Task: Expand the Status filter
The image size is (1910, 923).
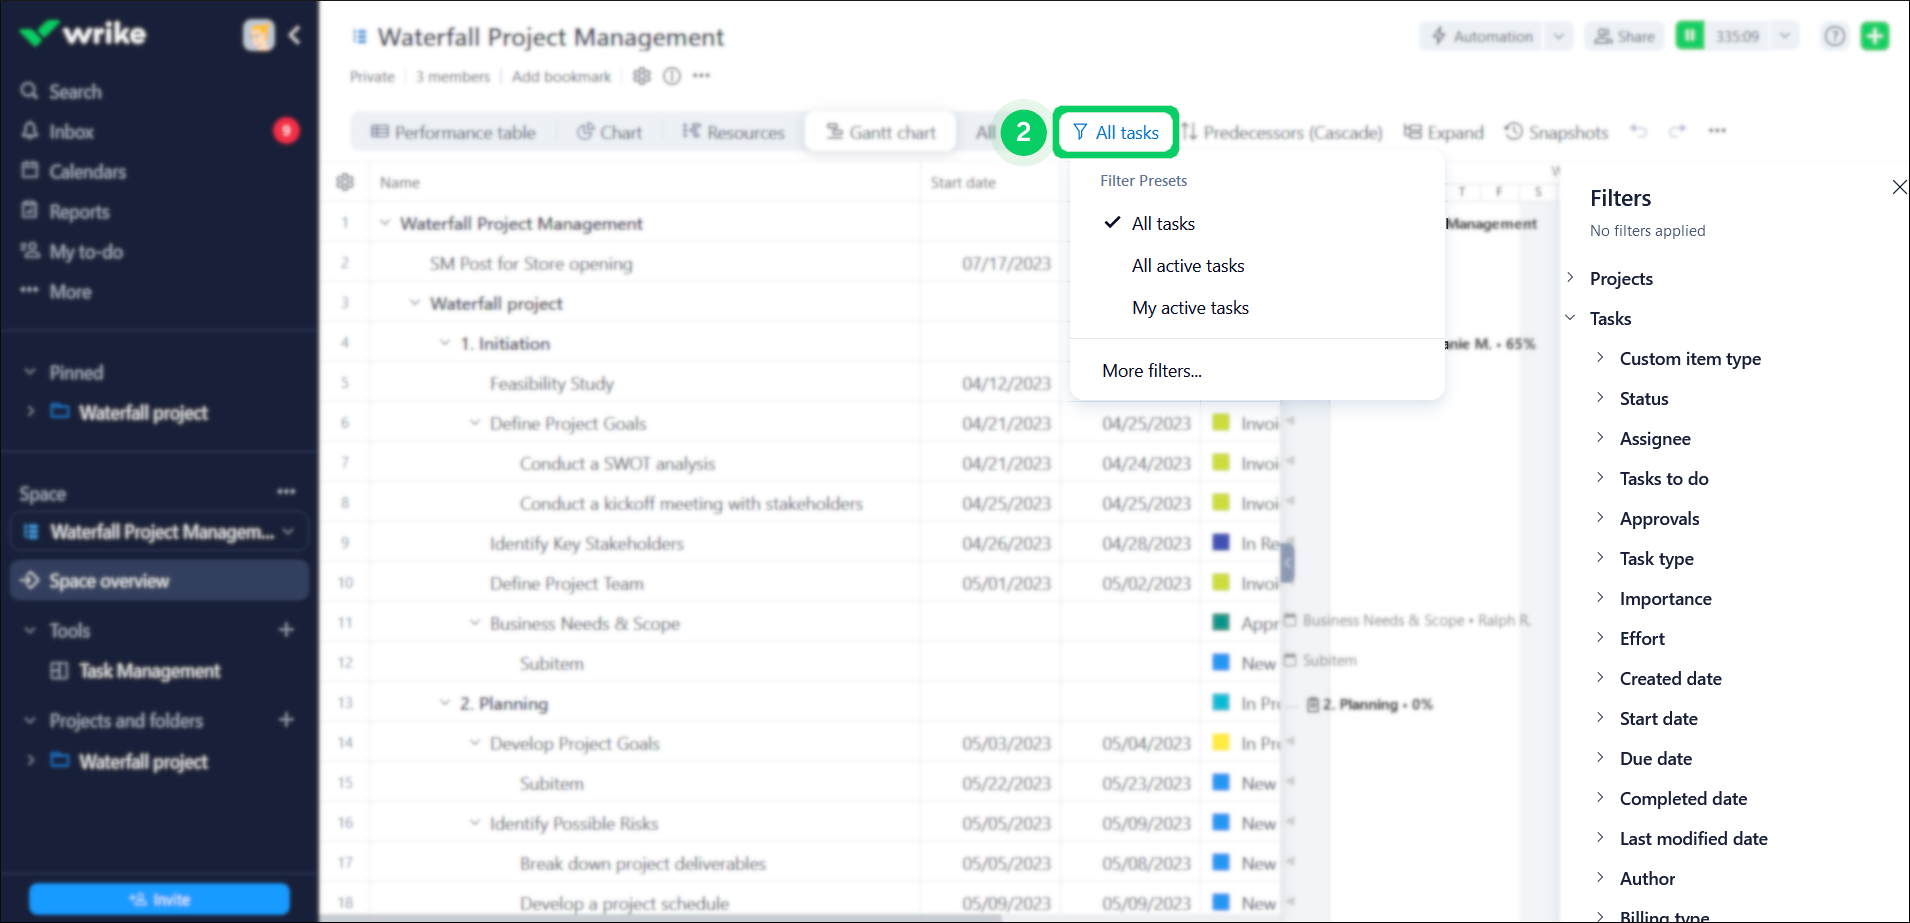Action: (1643, 399)
